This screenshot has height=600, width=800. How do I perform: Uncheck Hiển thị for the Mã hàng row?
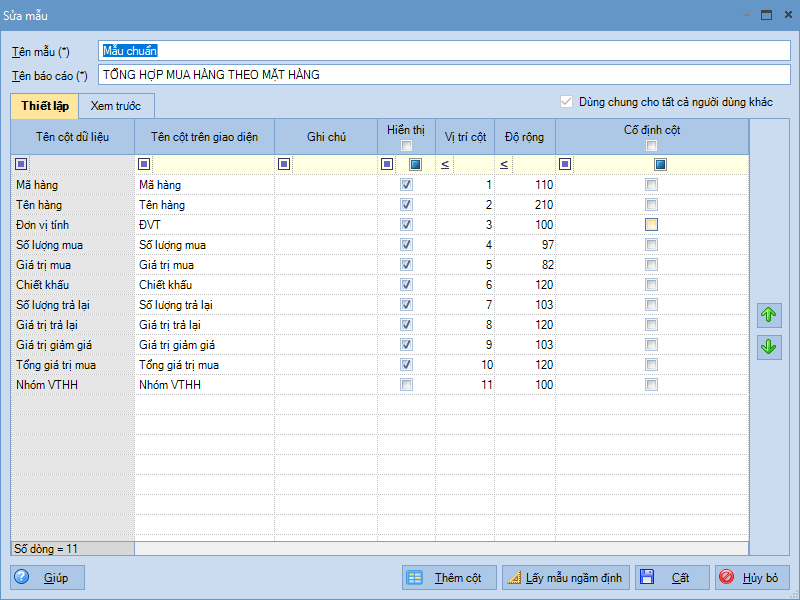(406, 185)
